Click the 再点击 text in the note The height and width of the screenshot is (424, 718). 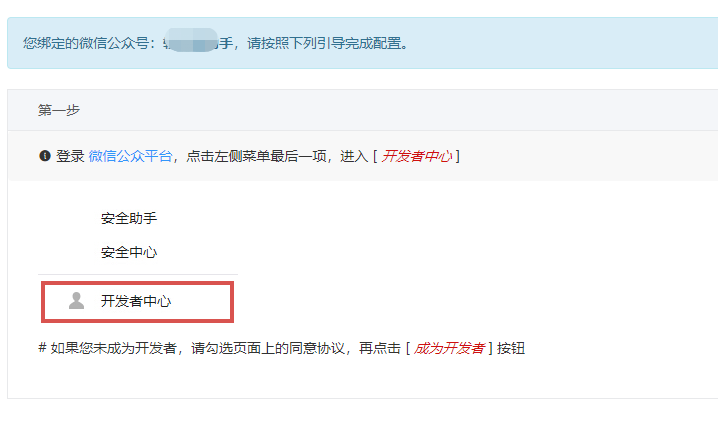tap(380, 348)
